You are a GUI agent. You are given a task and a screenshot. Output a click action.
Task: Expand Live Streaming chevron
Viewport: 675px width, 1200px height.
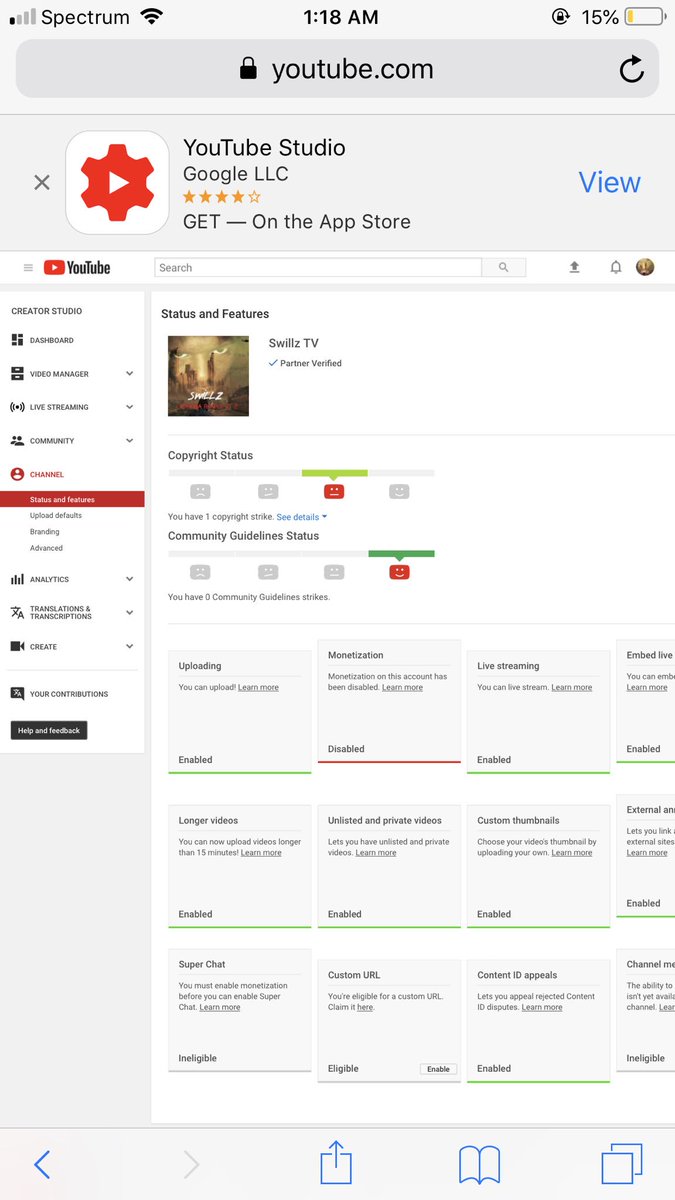pos(130,407)
